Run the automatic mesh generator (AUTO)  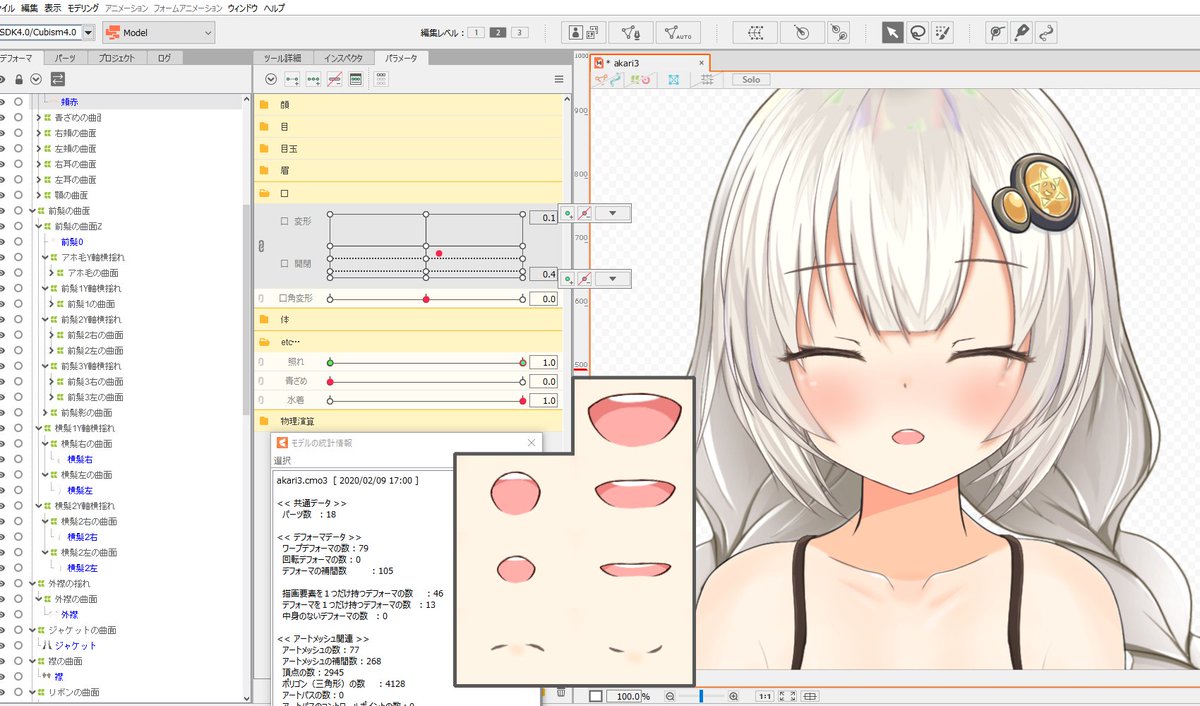(x=679, y=32)
